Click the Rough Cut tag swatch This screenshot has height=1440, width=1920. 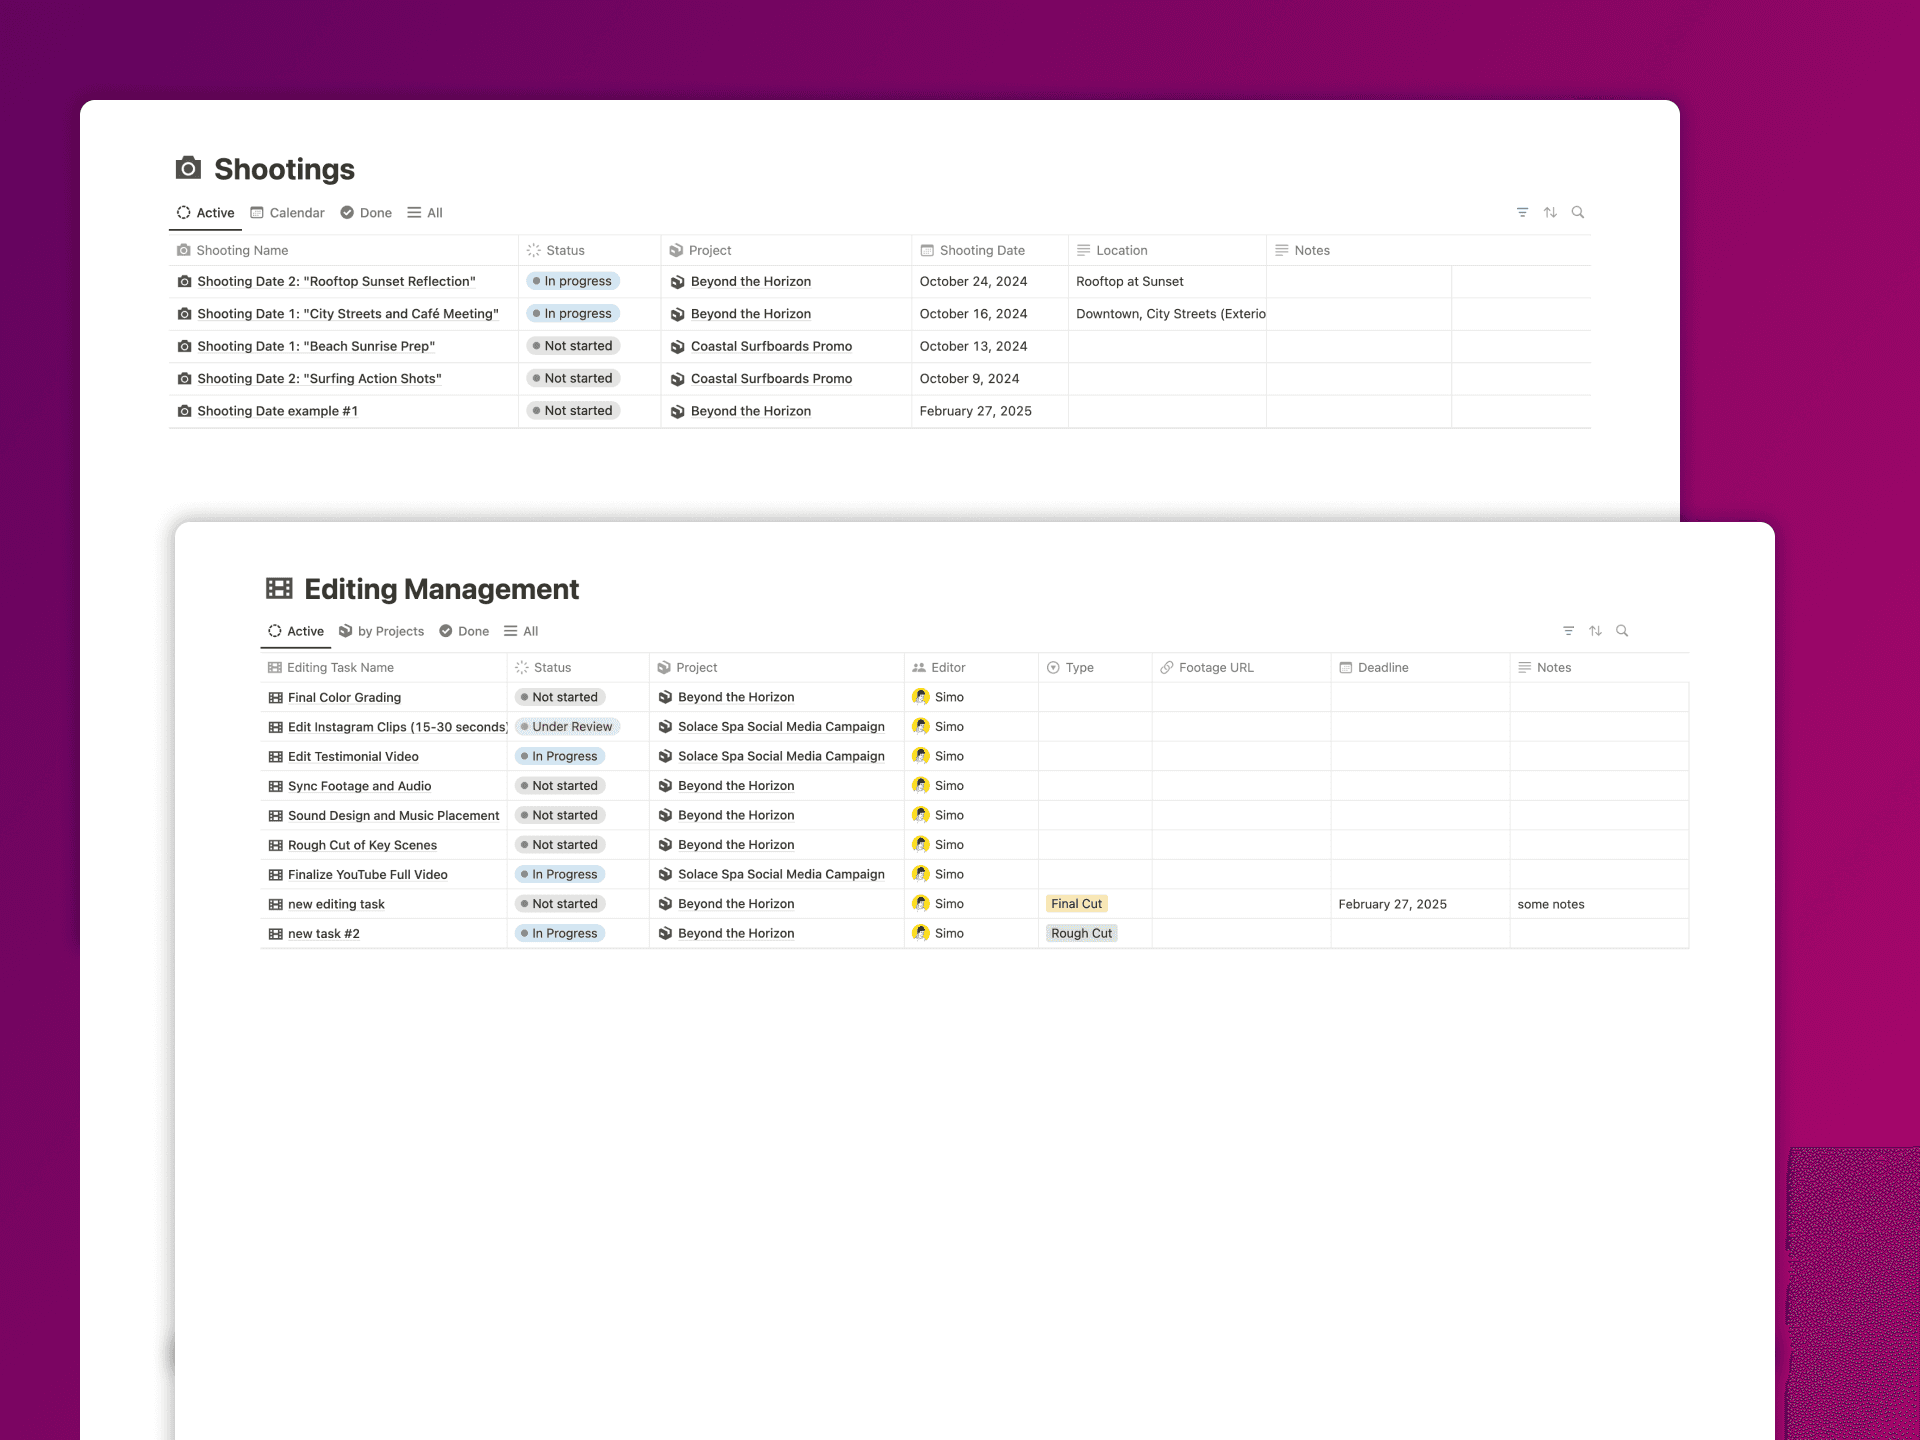tap(1081, 933)
